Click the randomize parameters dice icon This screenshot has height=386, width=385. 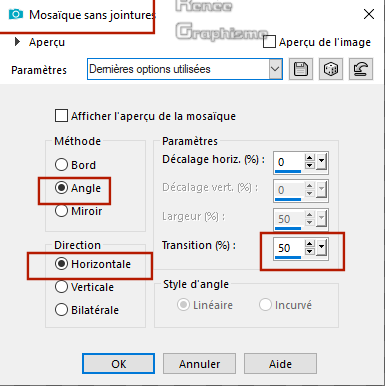pyautogui.click(x=331, y=69)
